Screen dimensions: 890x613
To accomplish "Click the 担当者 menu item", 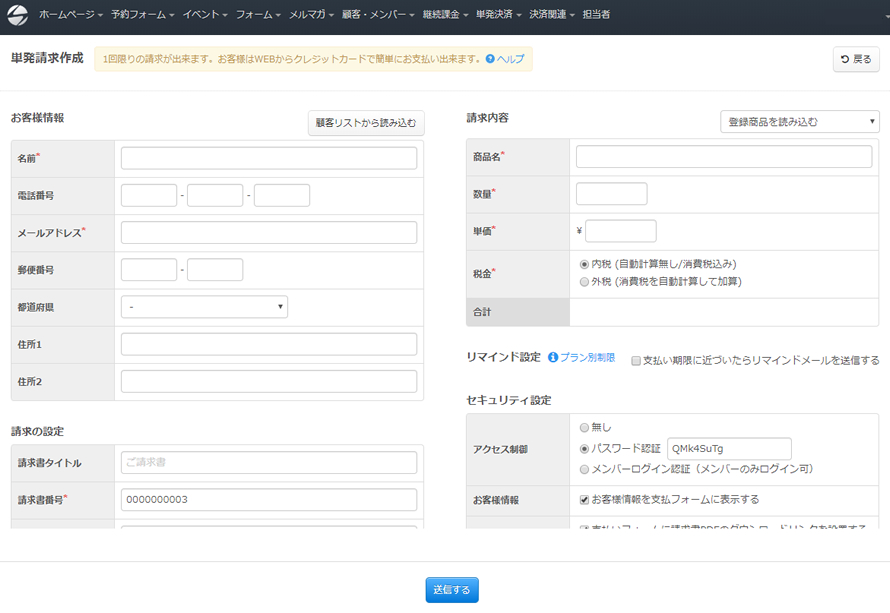I will point(596,15).
